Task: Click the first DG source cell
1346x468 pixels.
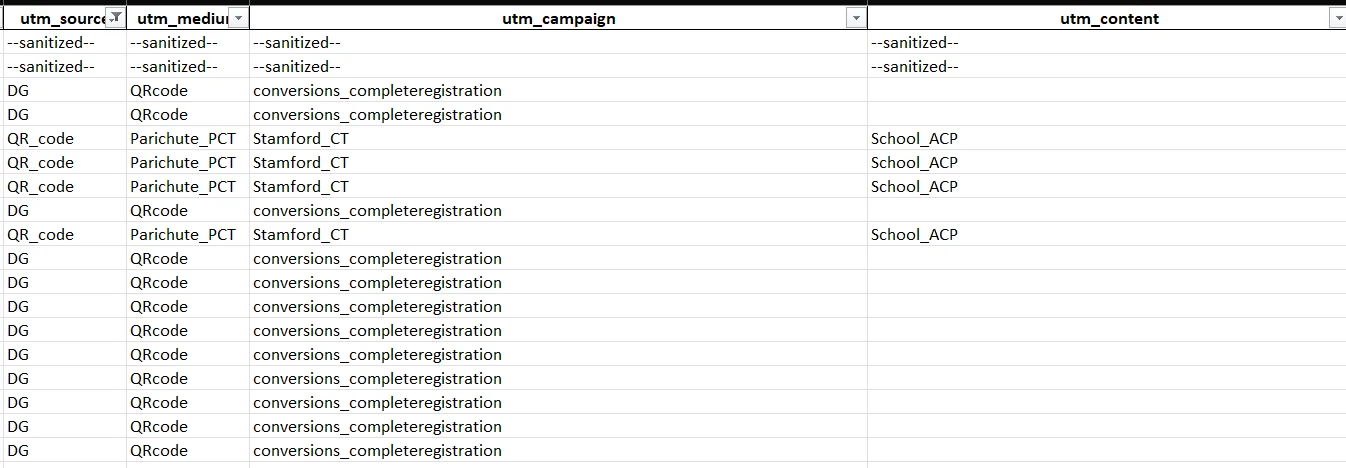Action: [64, 90]
